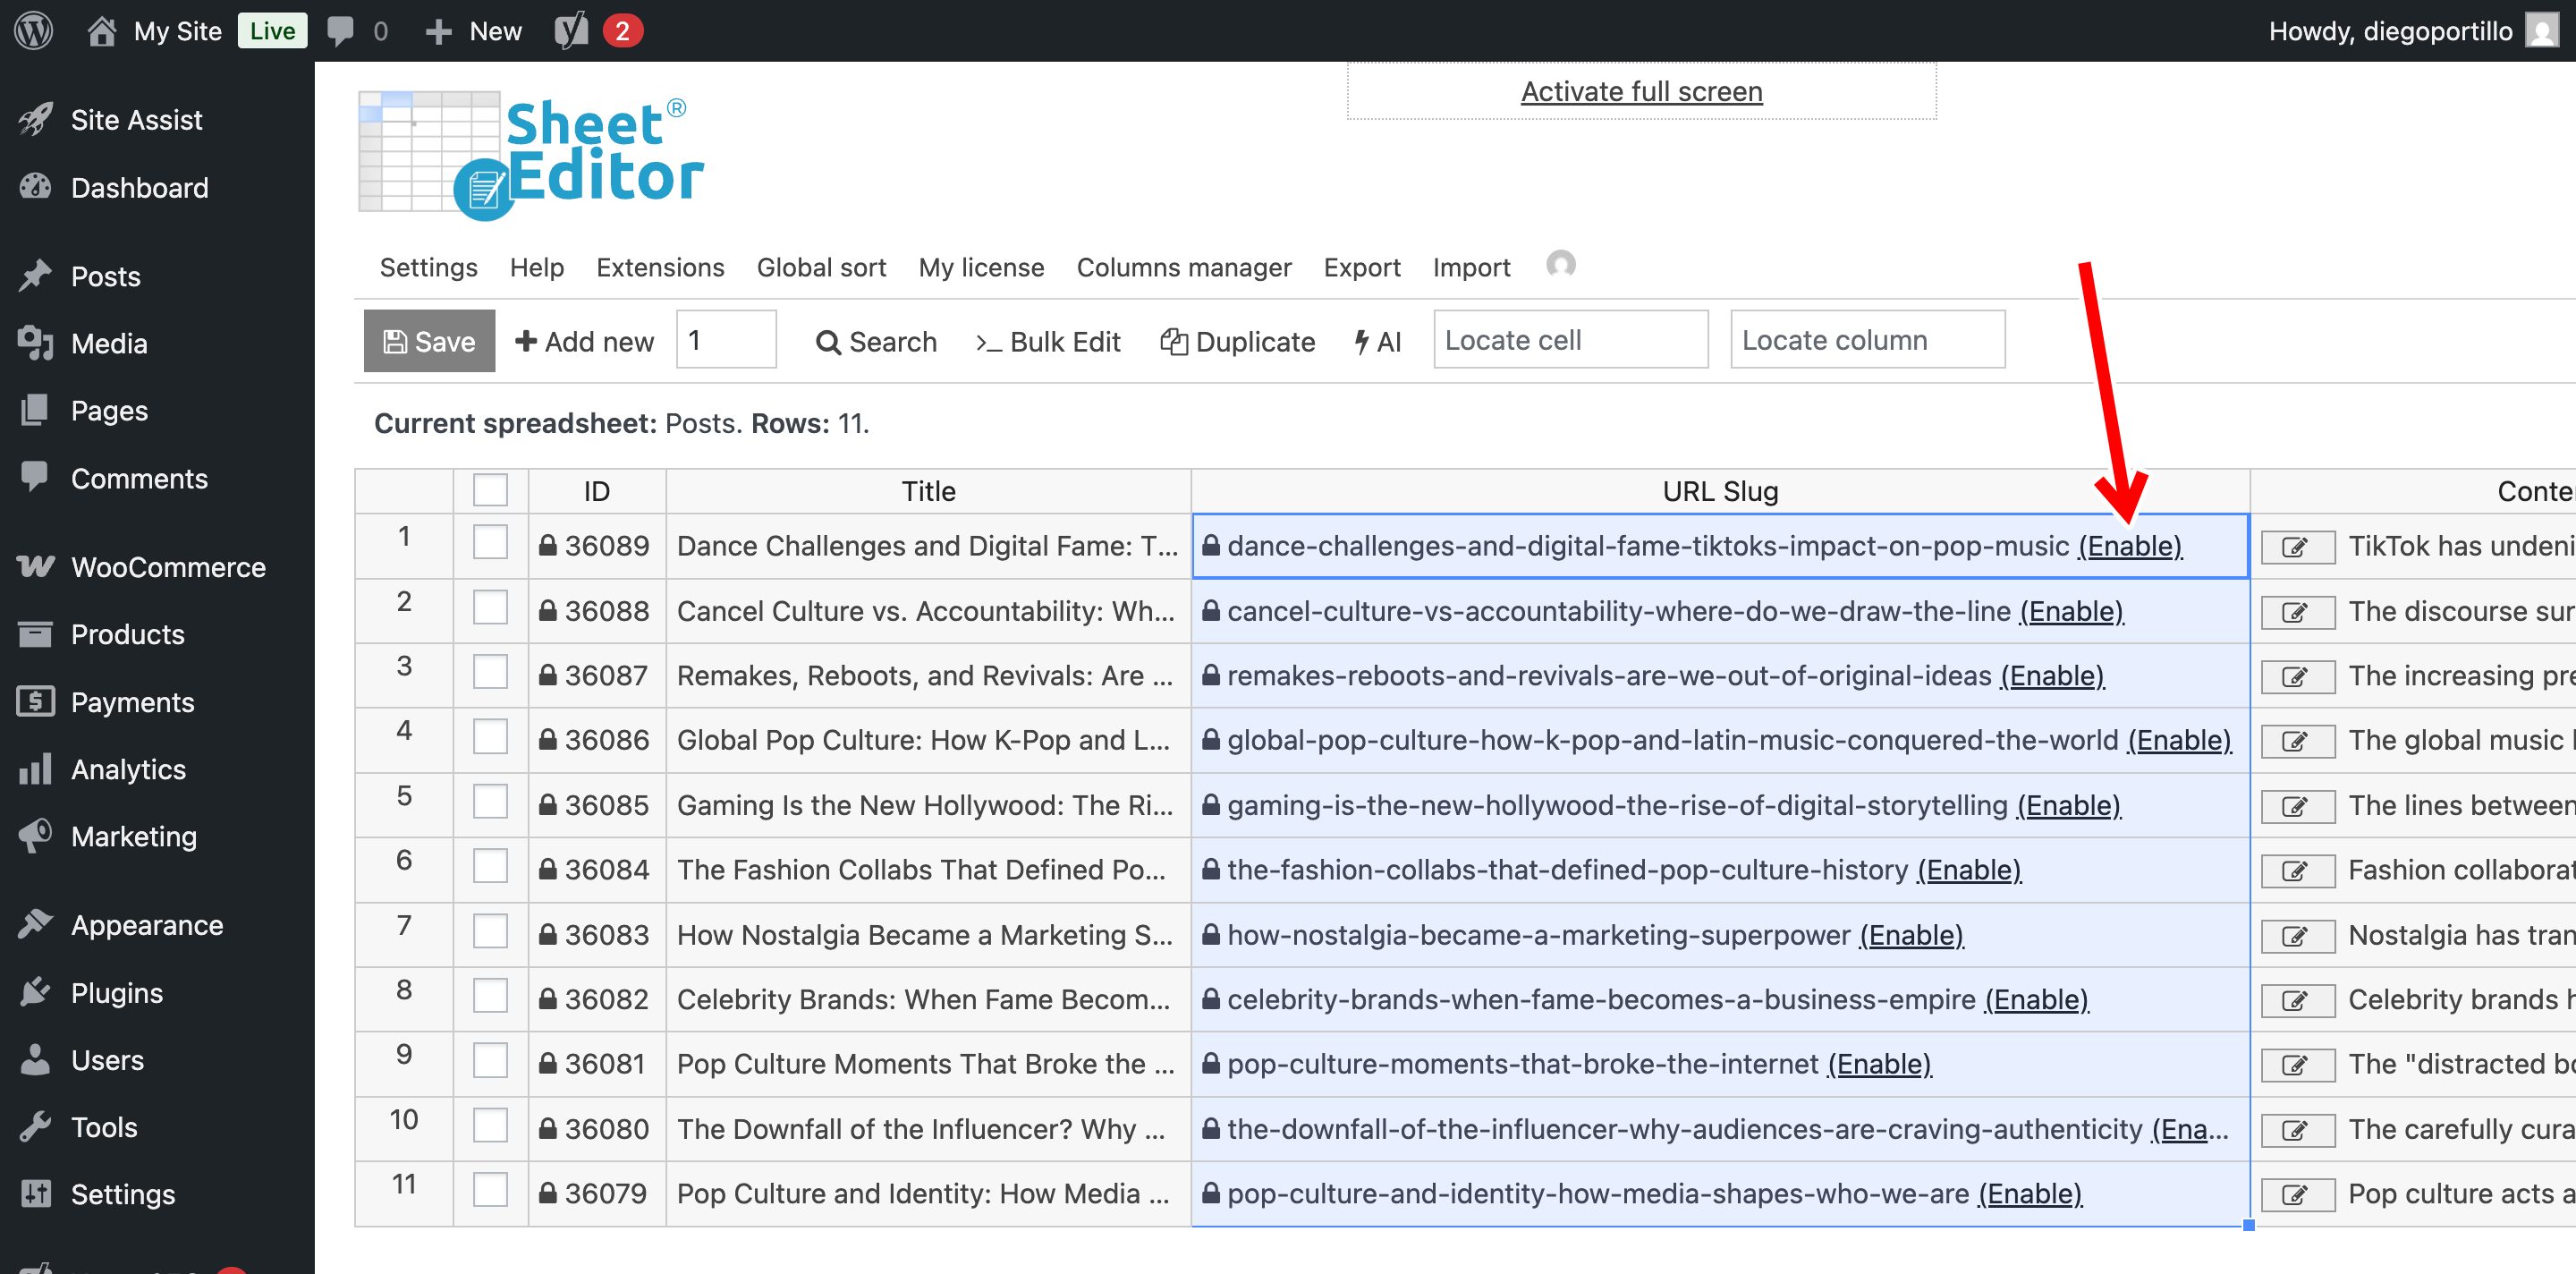Open the Duplicate tool
The image size is (2576, 1274).
(1238, 341)
